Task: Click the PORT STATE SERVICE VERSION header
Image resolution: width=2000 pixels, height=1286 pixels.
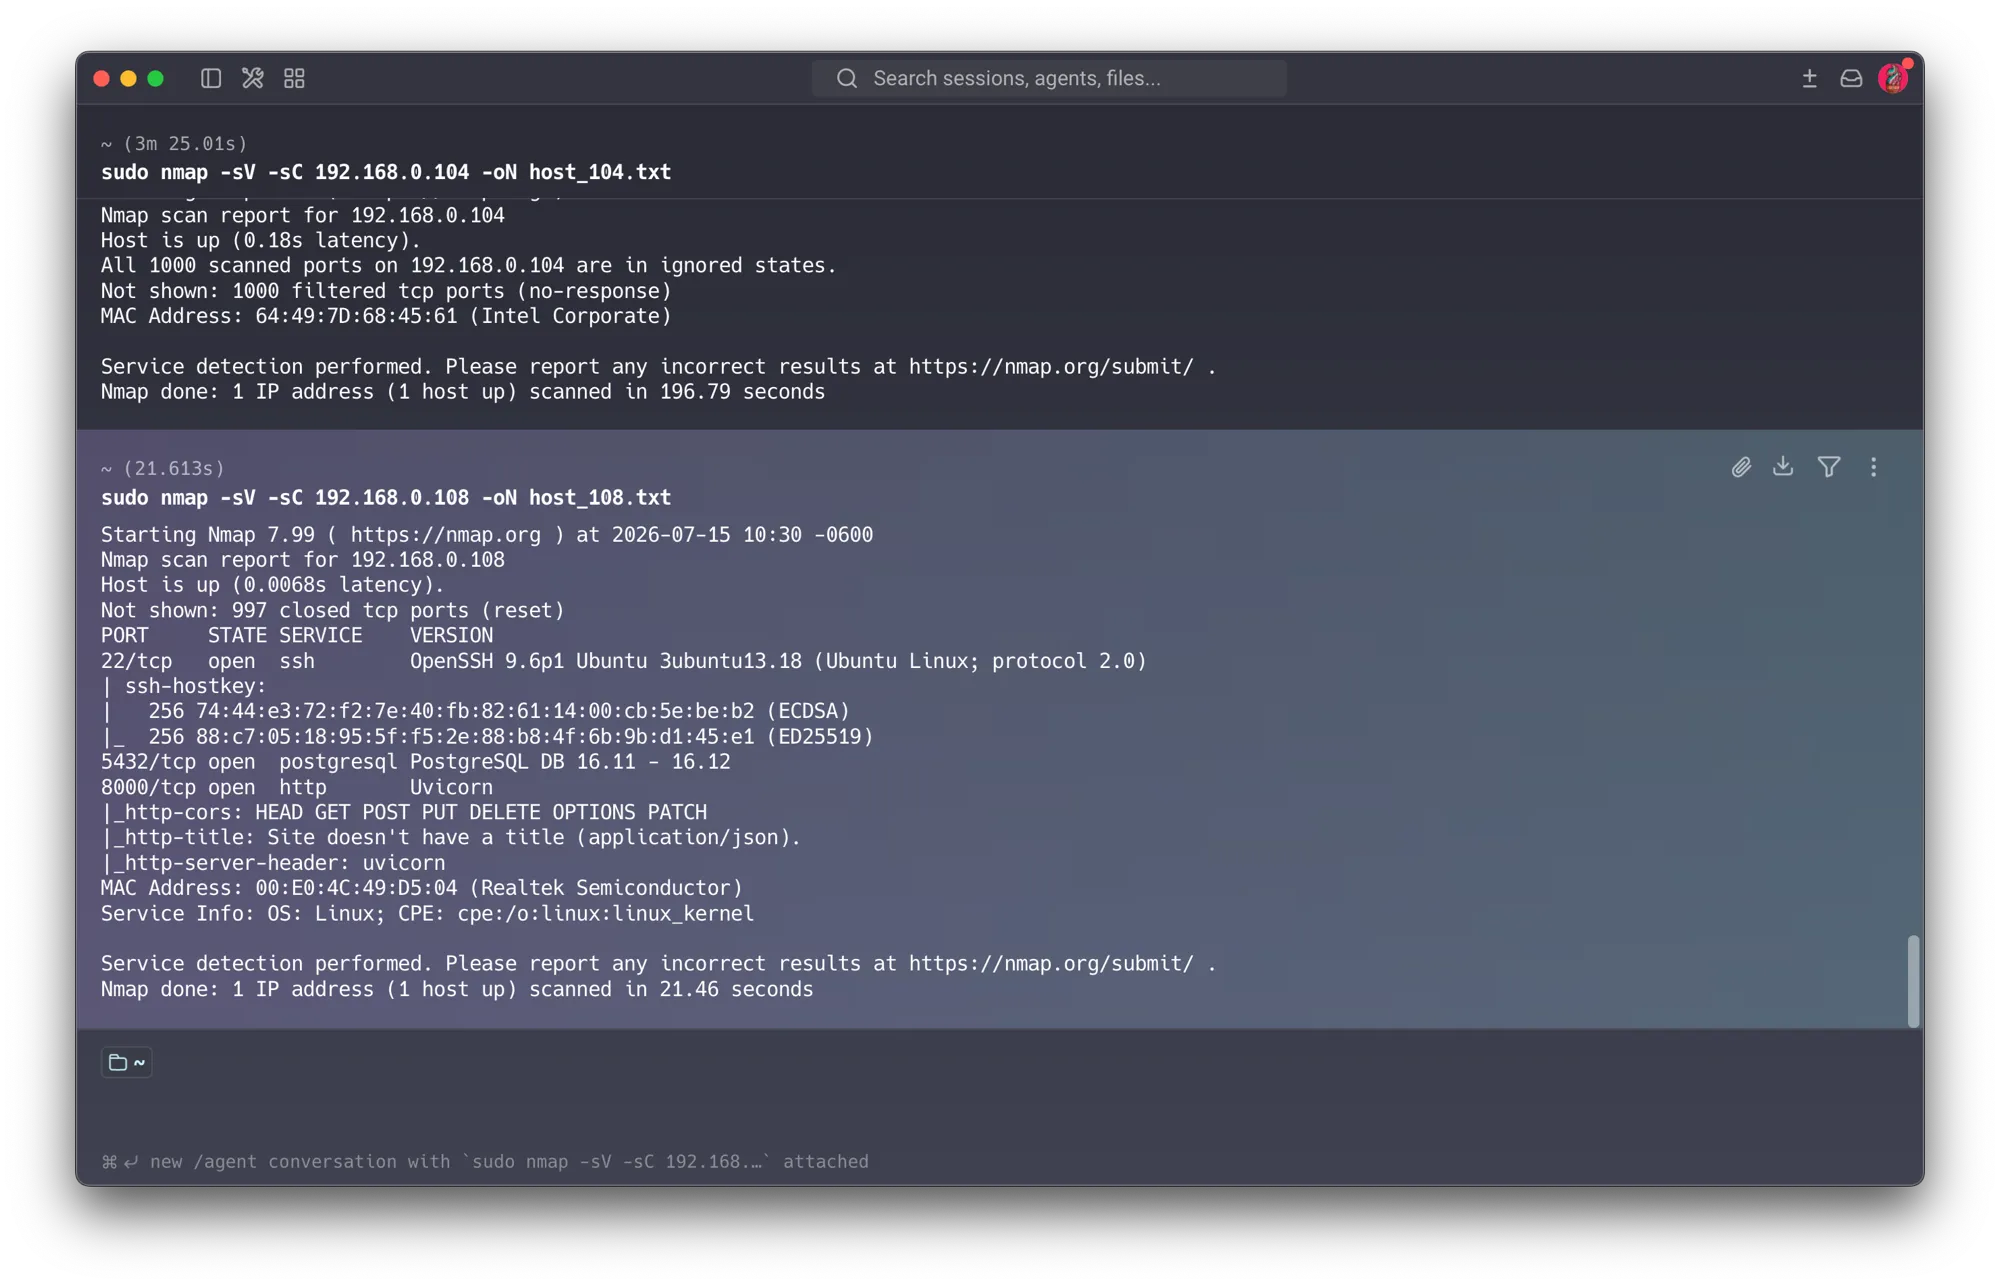Action: (x=297, y=635)
